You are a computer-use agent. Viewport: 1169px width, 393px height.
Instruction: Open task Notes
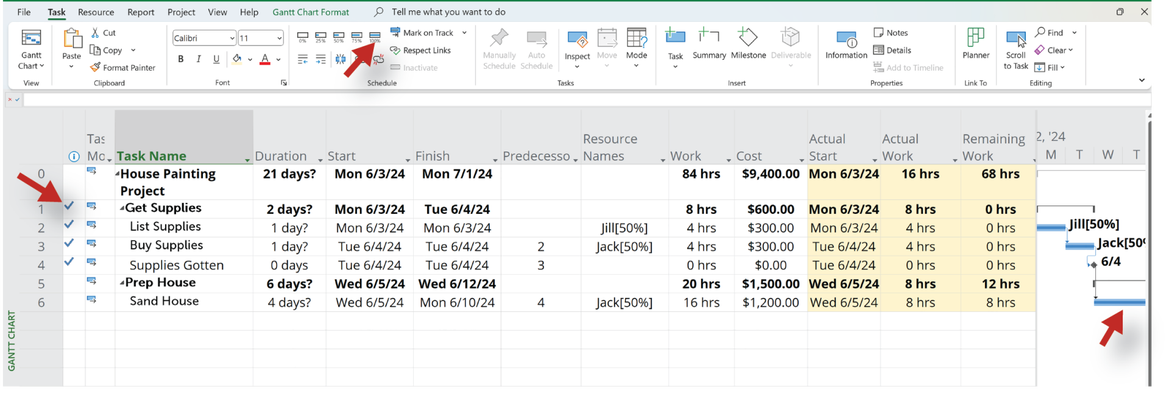tap(890, 33)
